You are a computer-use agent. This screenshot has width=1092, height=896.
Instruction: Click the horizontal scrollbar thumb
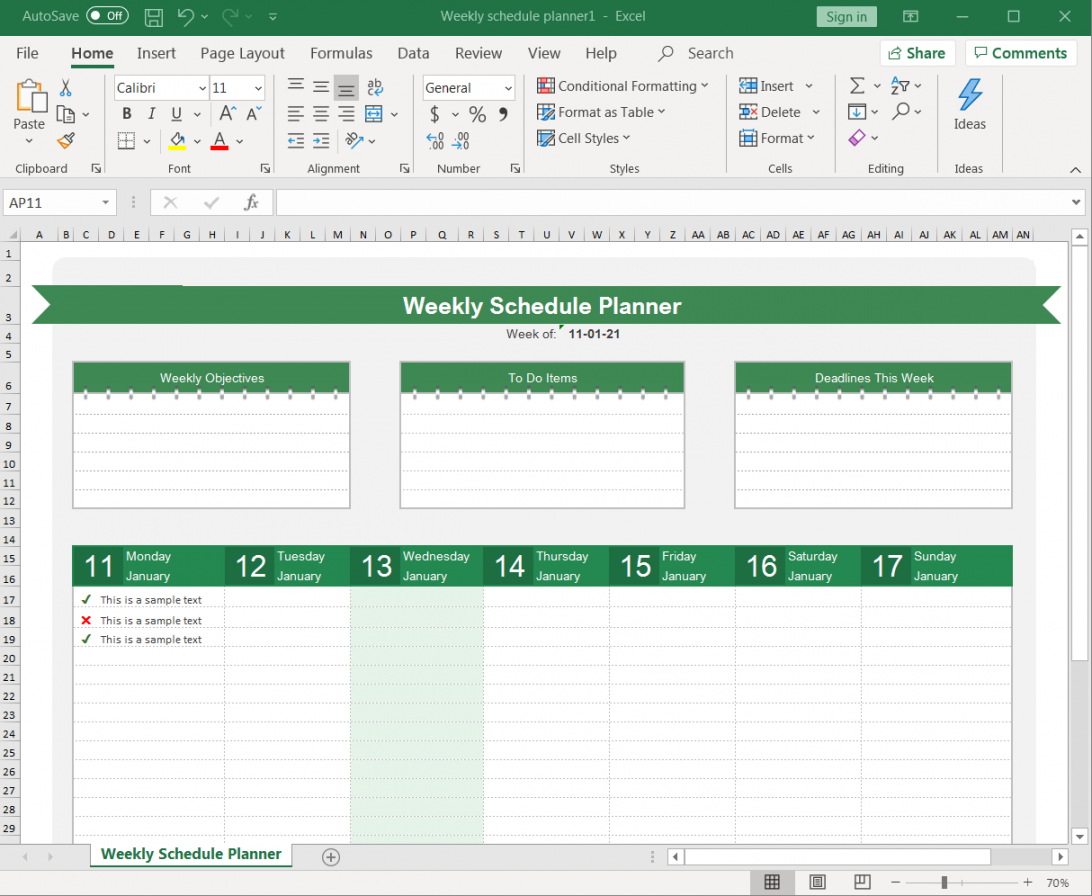[x=838, y=856]
